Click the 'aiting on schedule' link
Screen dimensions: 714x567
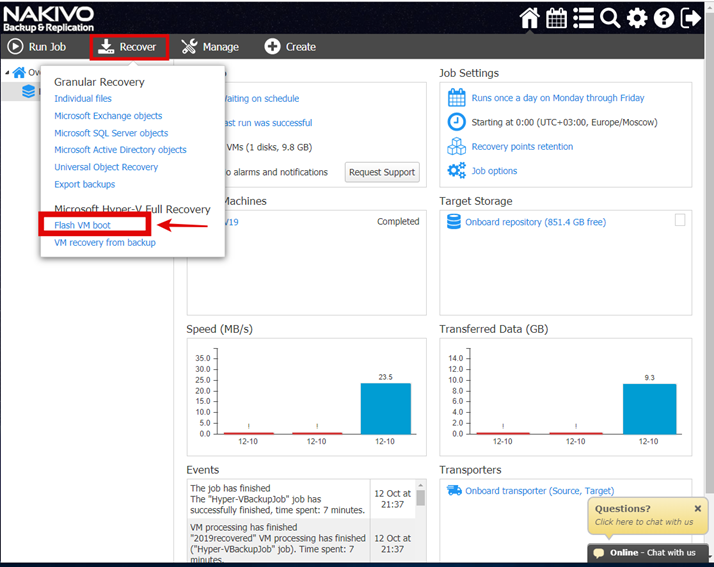263,99
